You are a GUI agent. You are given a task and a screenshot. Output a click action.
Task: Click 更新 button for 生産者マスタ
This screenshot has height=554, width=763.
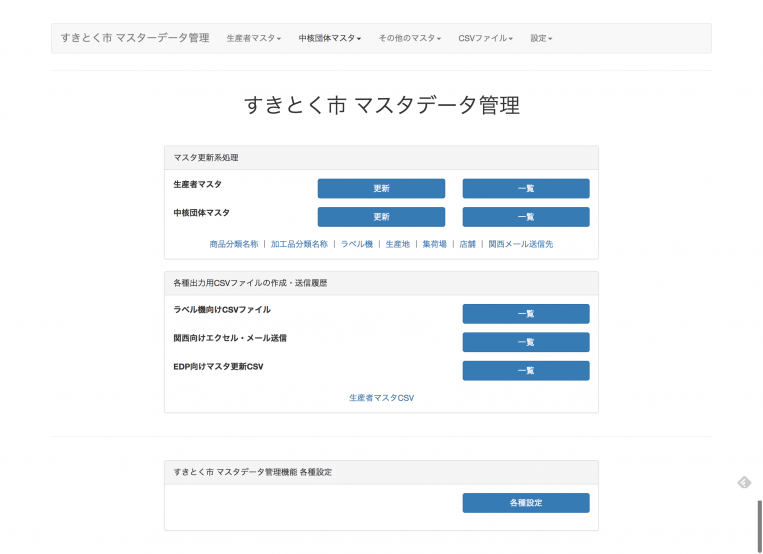pos(381,188)
